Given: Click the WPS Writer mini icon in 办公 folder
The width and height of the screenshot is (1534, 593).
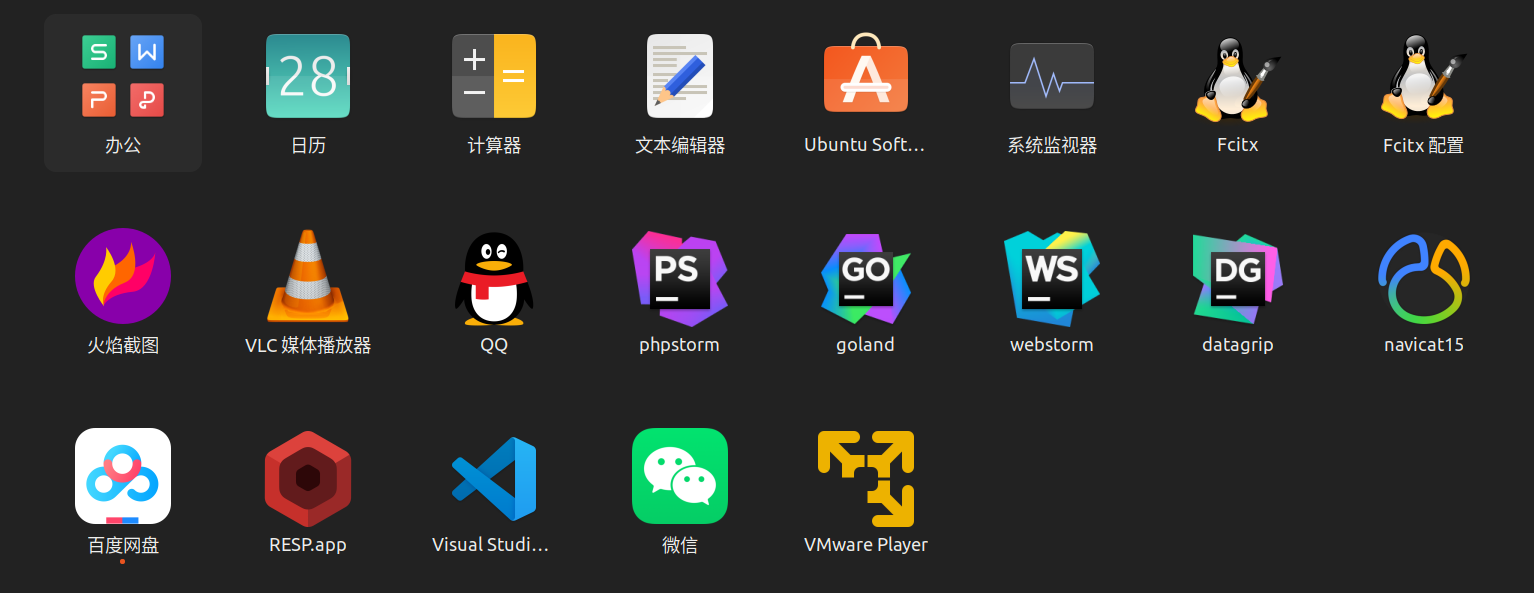Looking at the screenshot, I should 147,52.
